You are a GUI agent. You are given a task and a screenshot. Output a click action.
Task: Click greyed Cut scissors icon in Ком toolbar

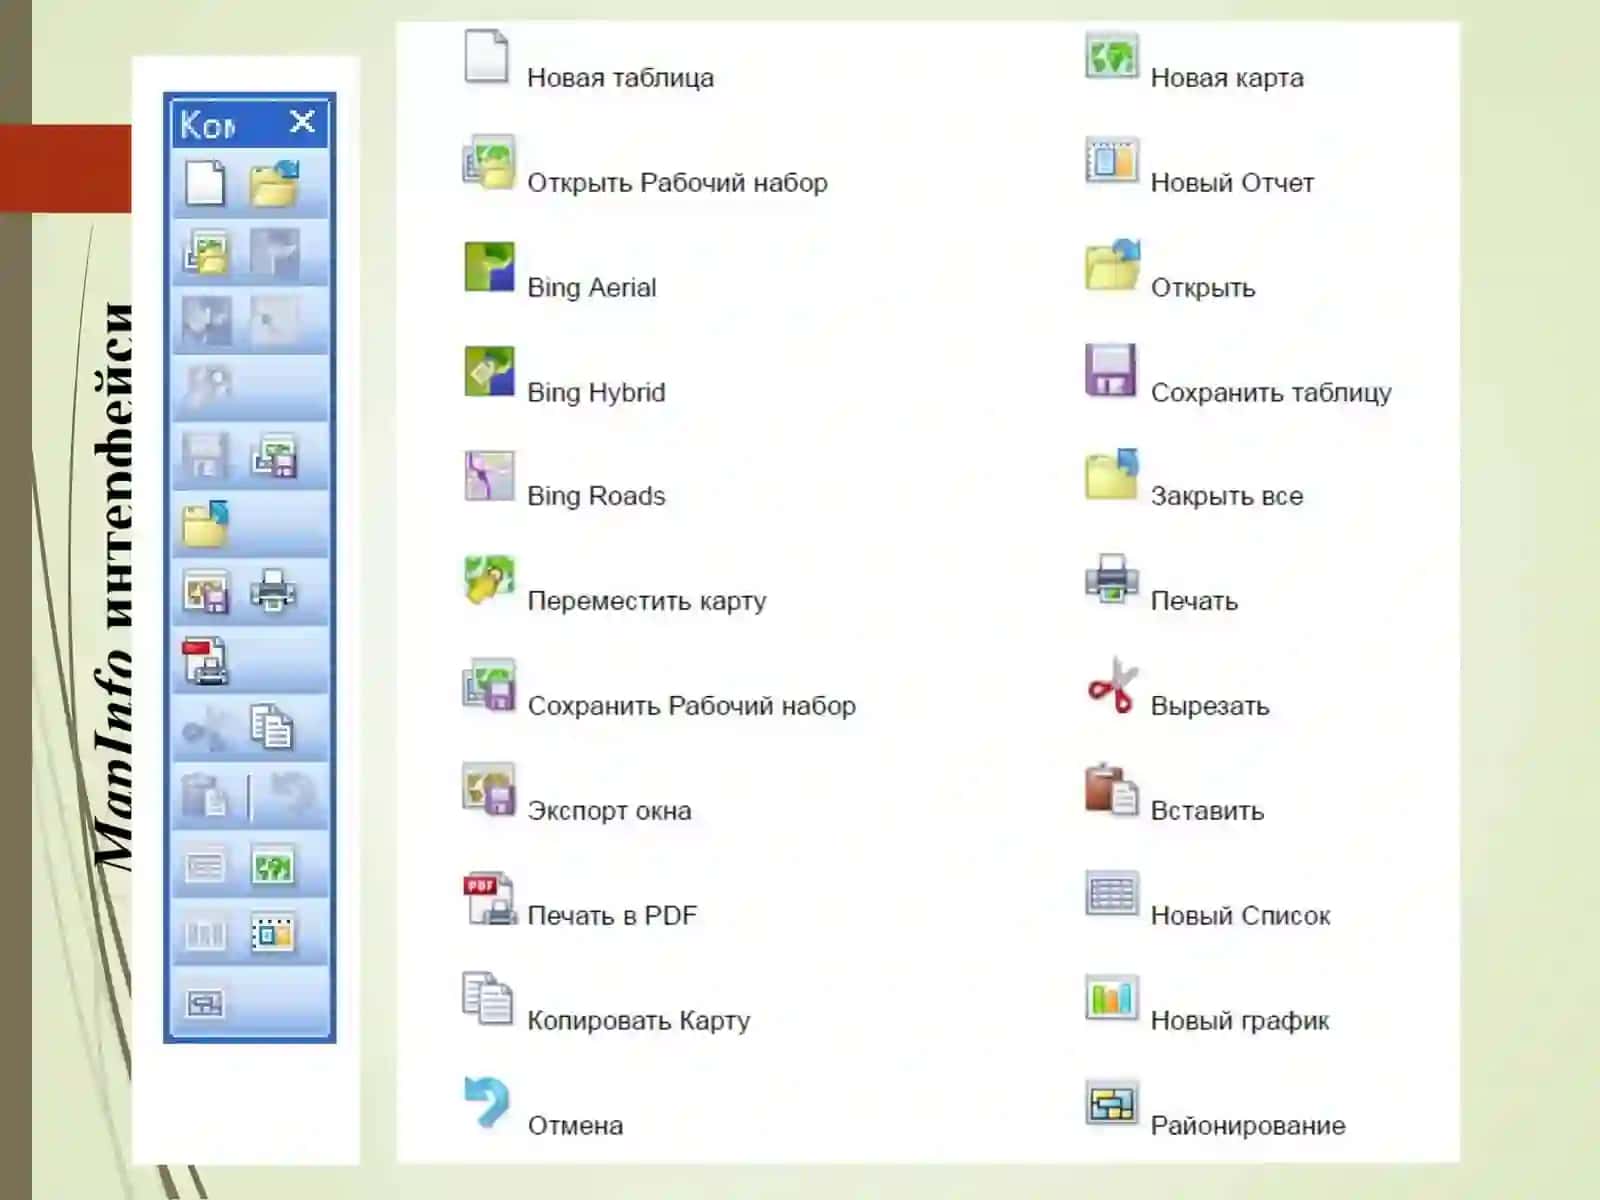pyautogui.click(x=206, y=728)
